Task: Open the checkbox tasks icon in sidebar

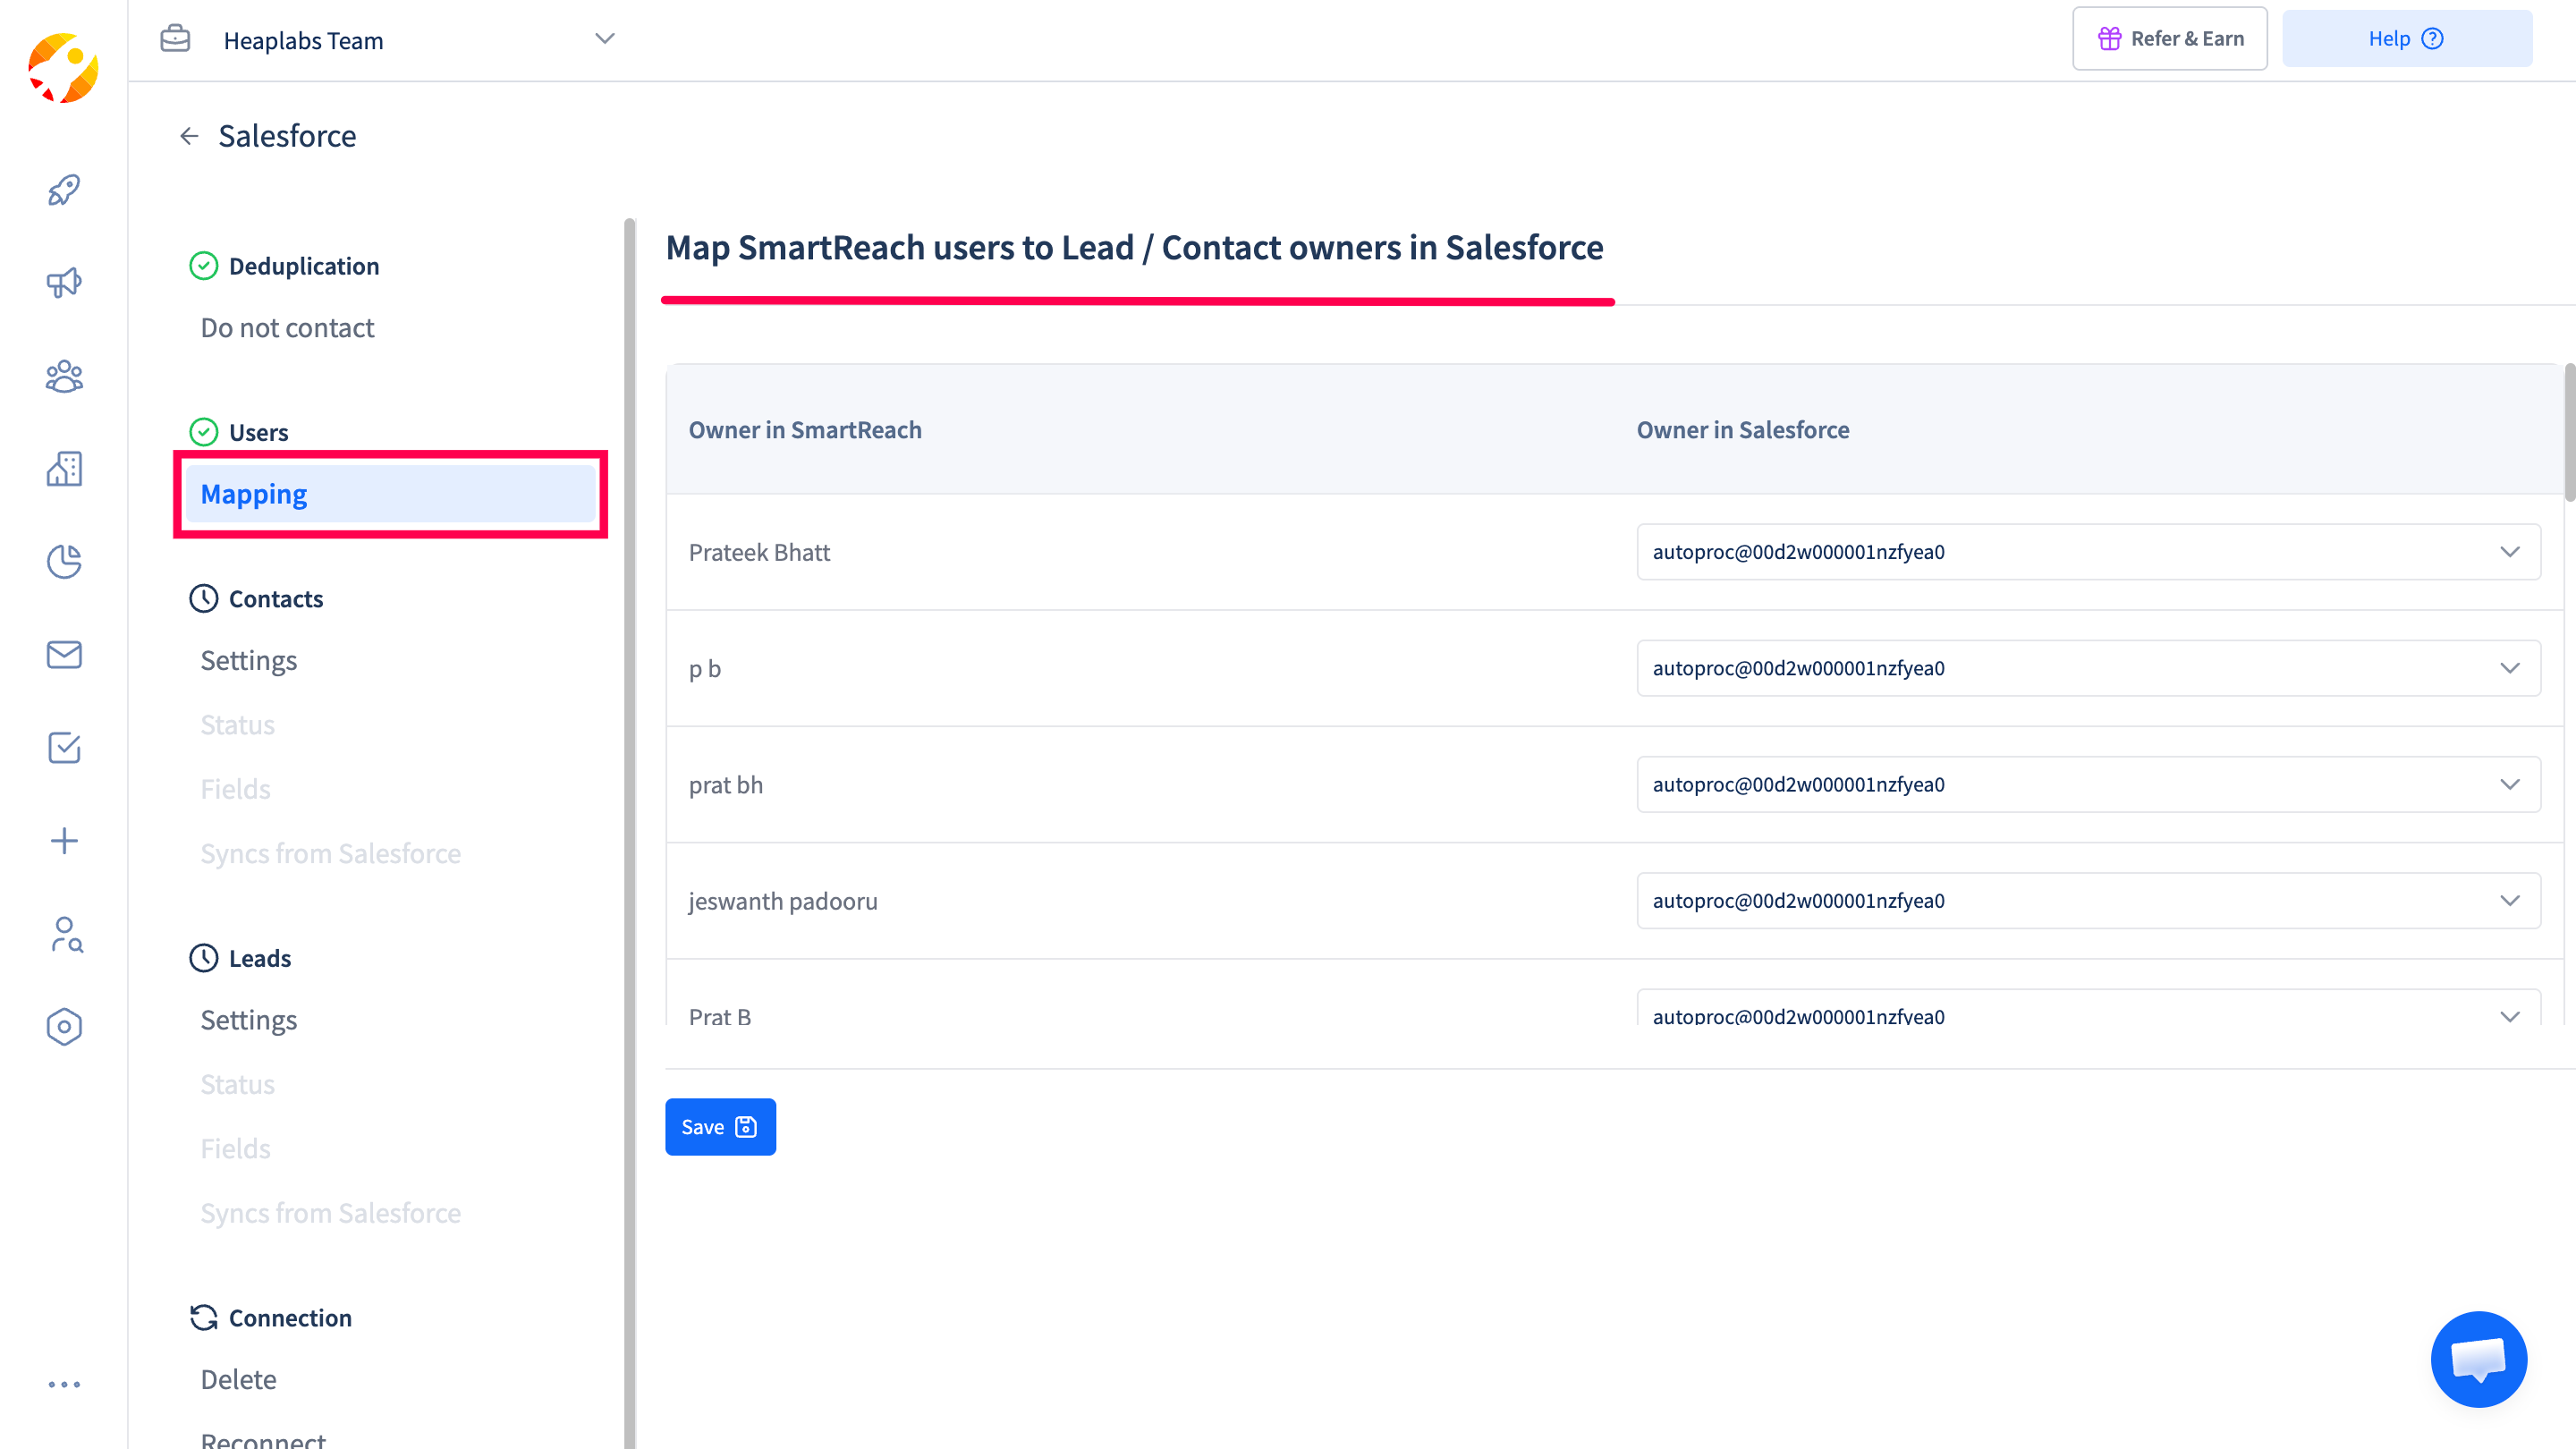Action: click(64, 748)
